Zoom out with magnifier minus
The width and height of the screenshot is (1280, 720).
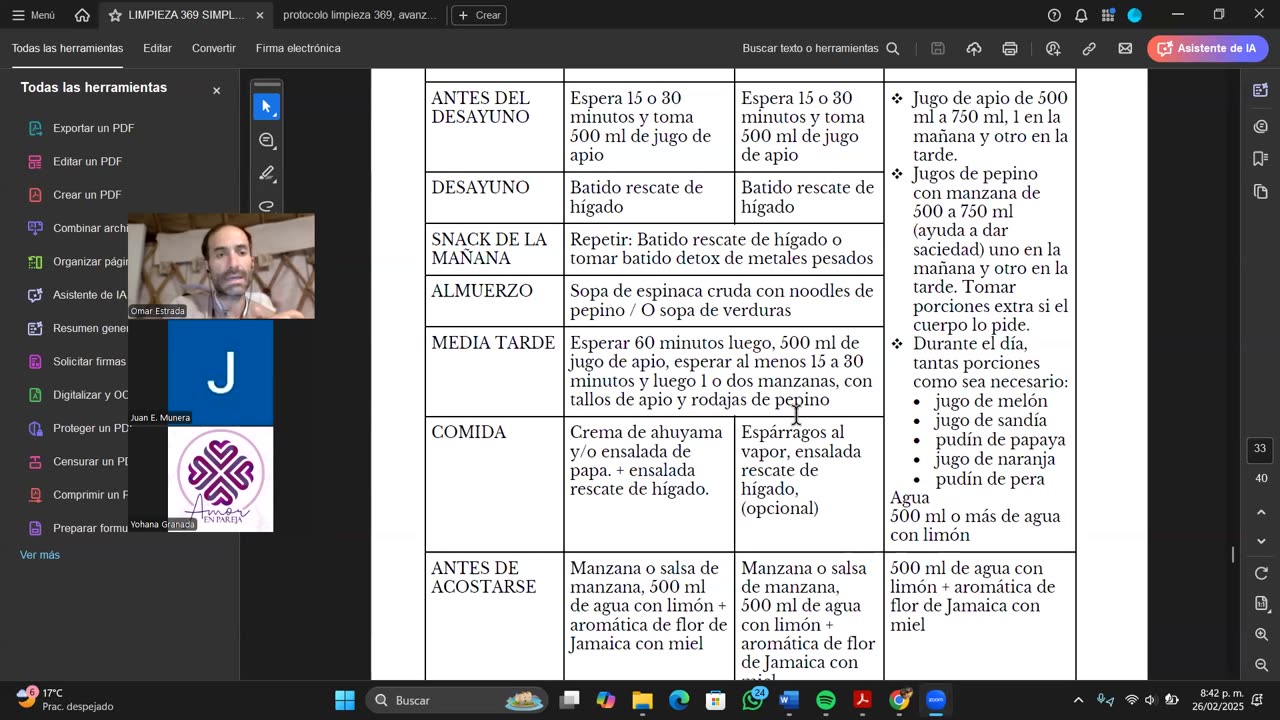1261,665
